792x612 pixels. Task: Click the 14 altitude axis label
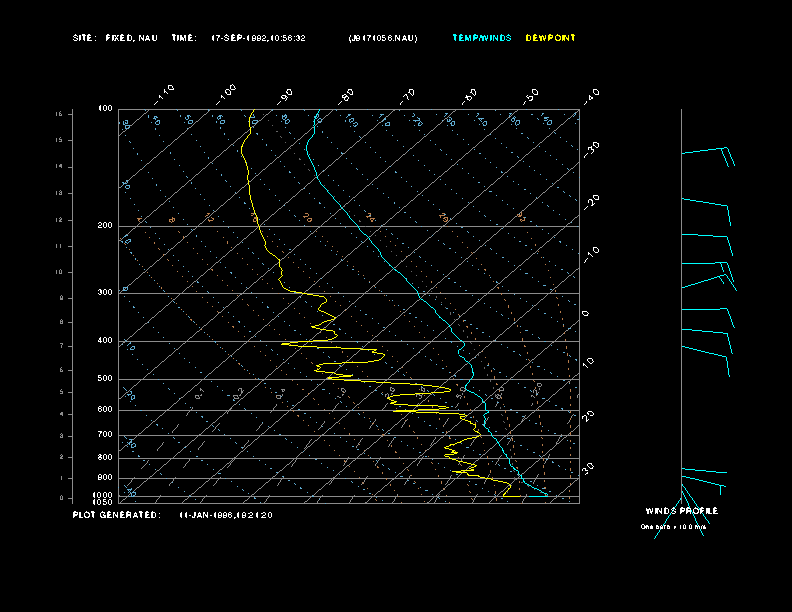pyautogui.click(x=59, y=166)
